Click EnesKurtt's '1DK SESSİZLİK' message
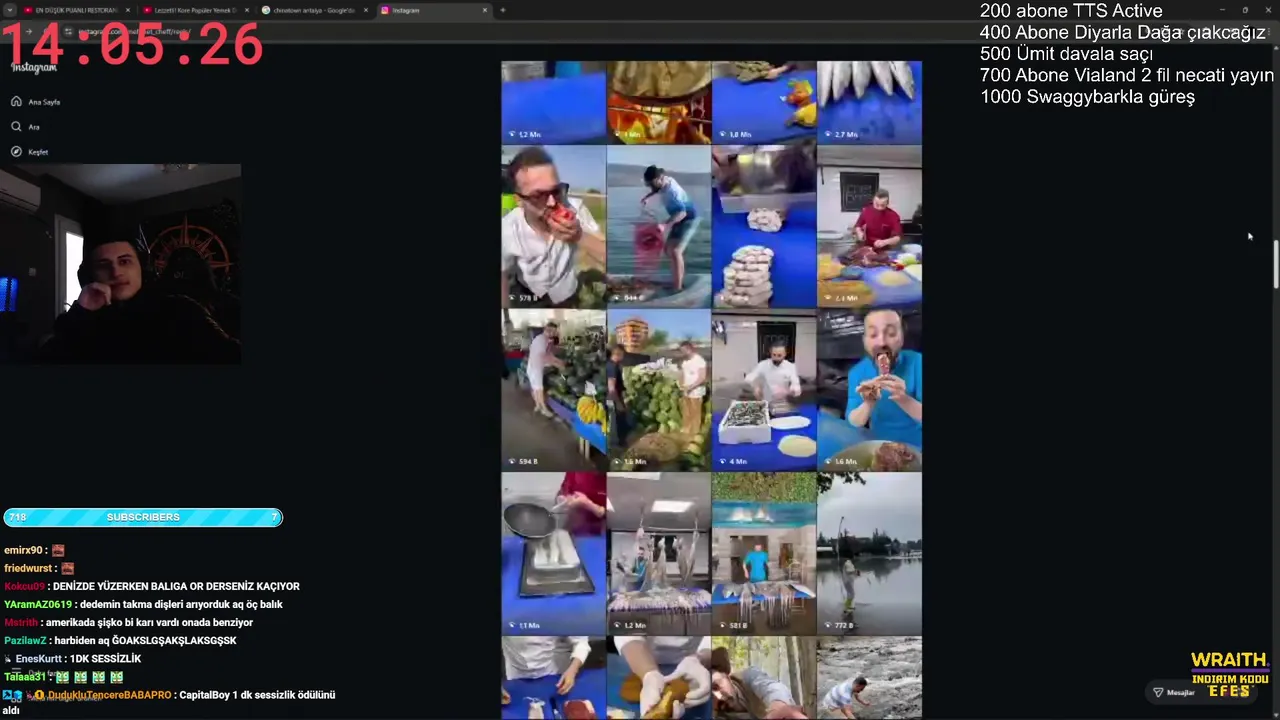The height and width of the screenshot is (720, 1280). [73, 658]
